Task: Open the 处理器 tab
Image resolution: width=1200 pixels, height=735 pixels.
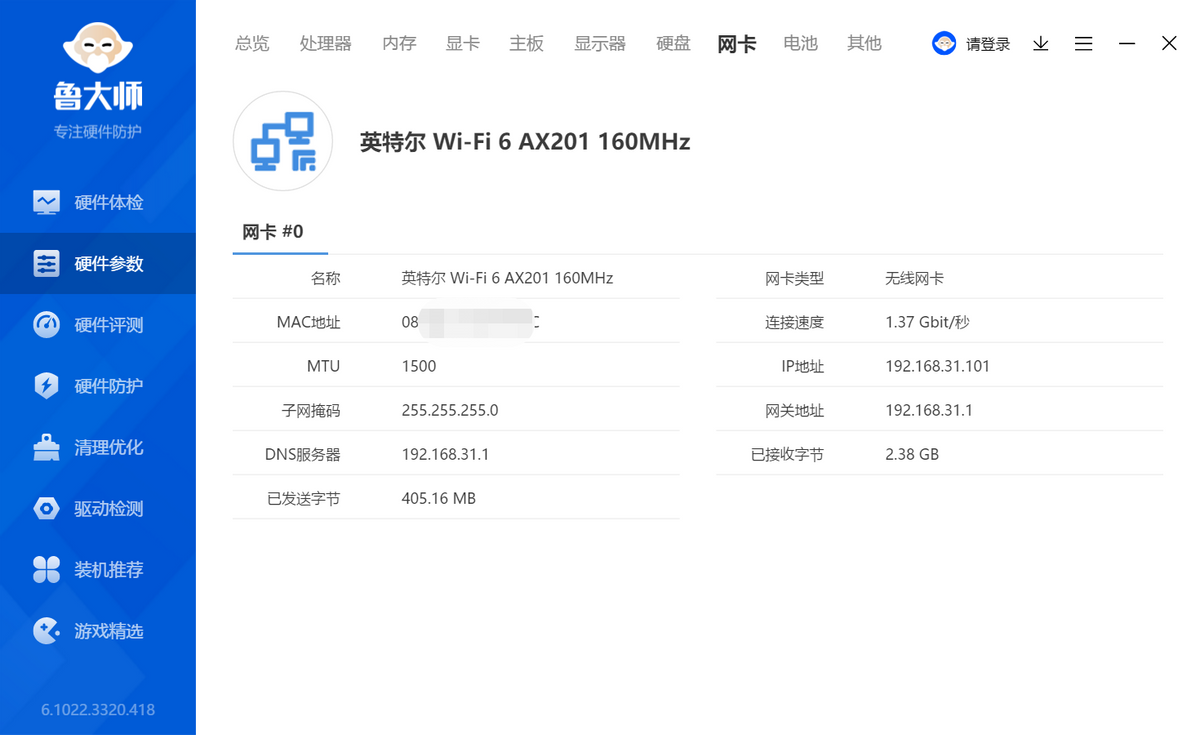Action: (x=325, y=43)
